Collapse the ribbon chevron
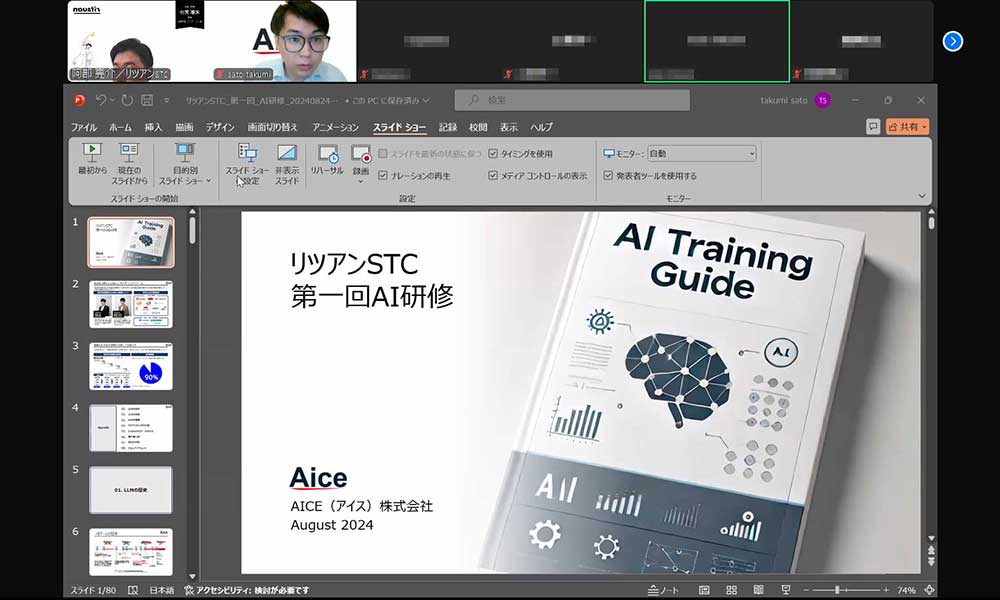Image resolution: width=1000 pixels, height=600 pixels. [x=922, y=196]
